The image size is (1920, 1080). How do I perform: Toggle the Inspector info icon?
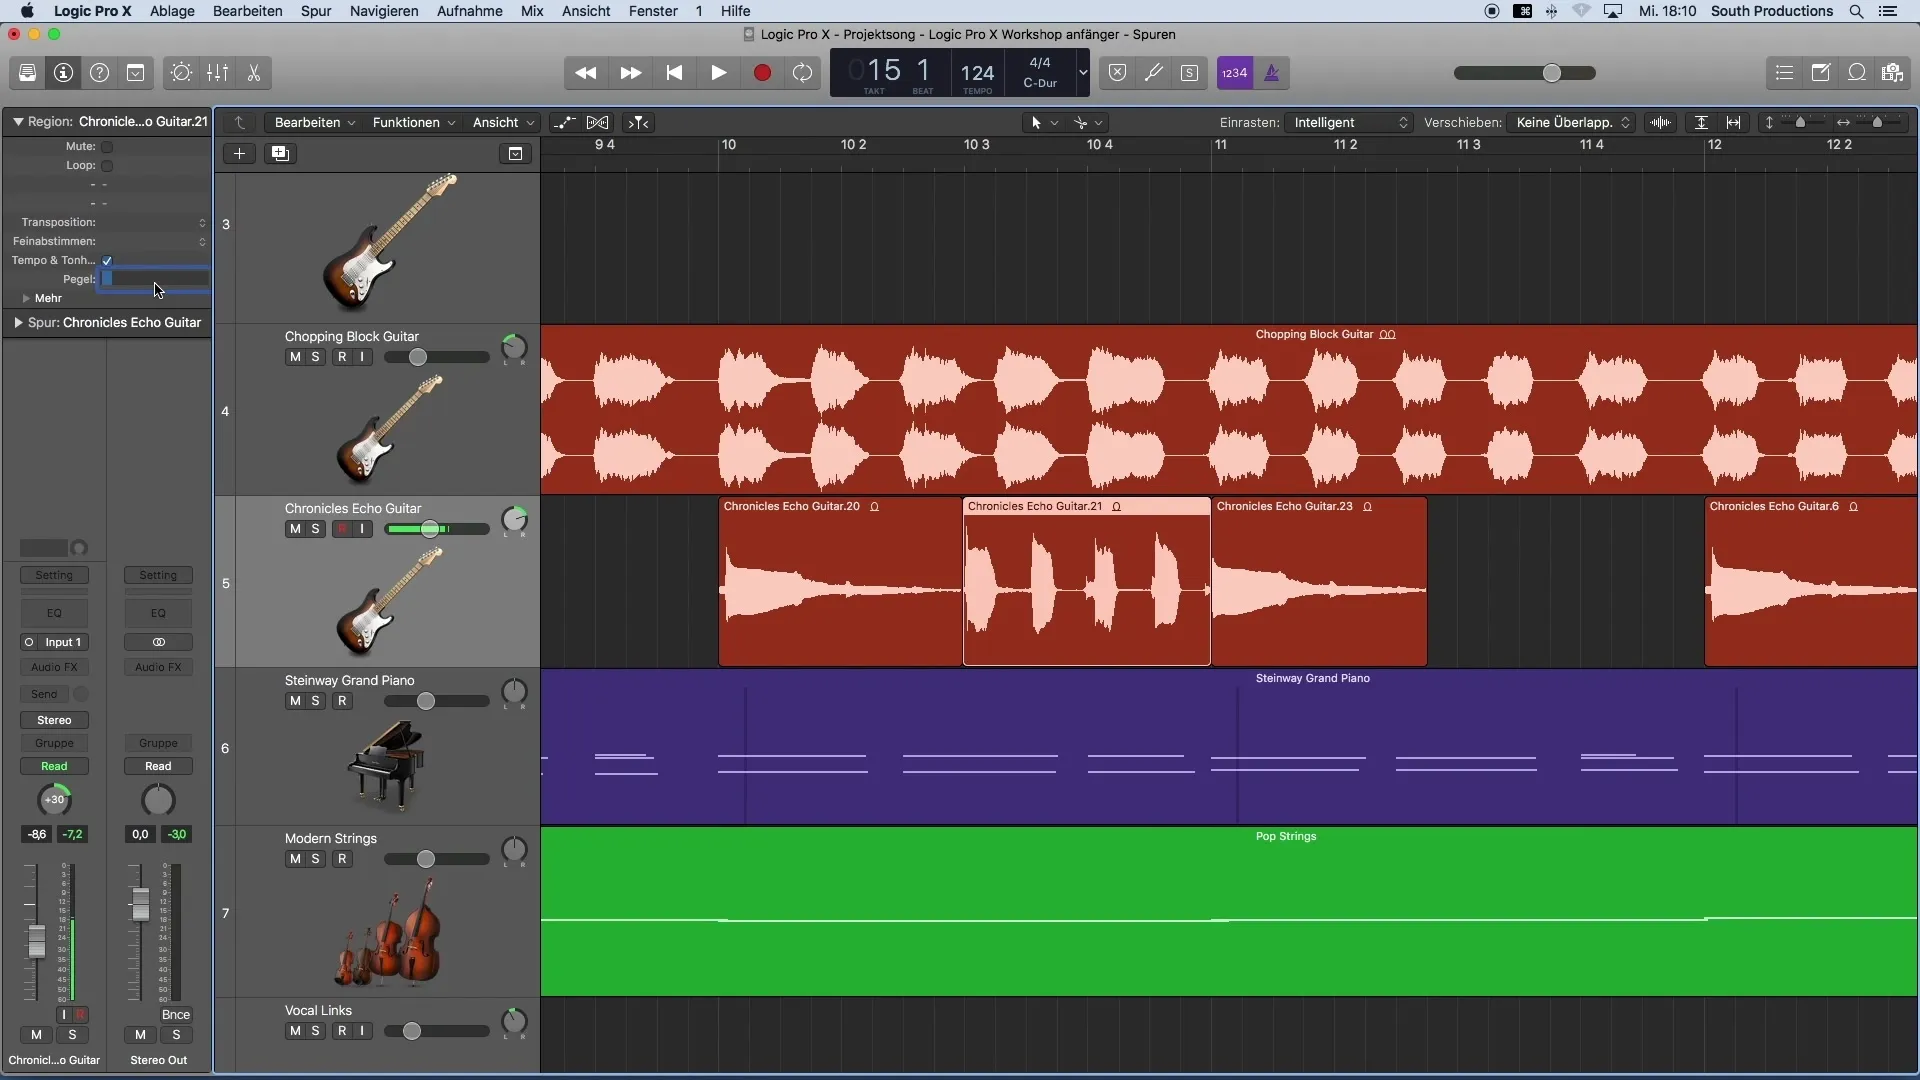click(63, 73)
